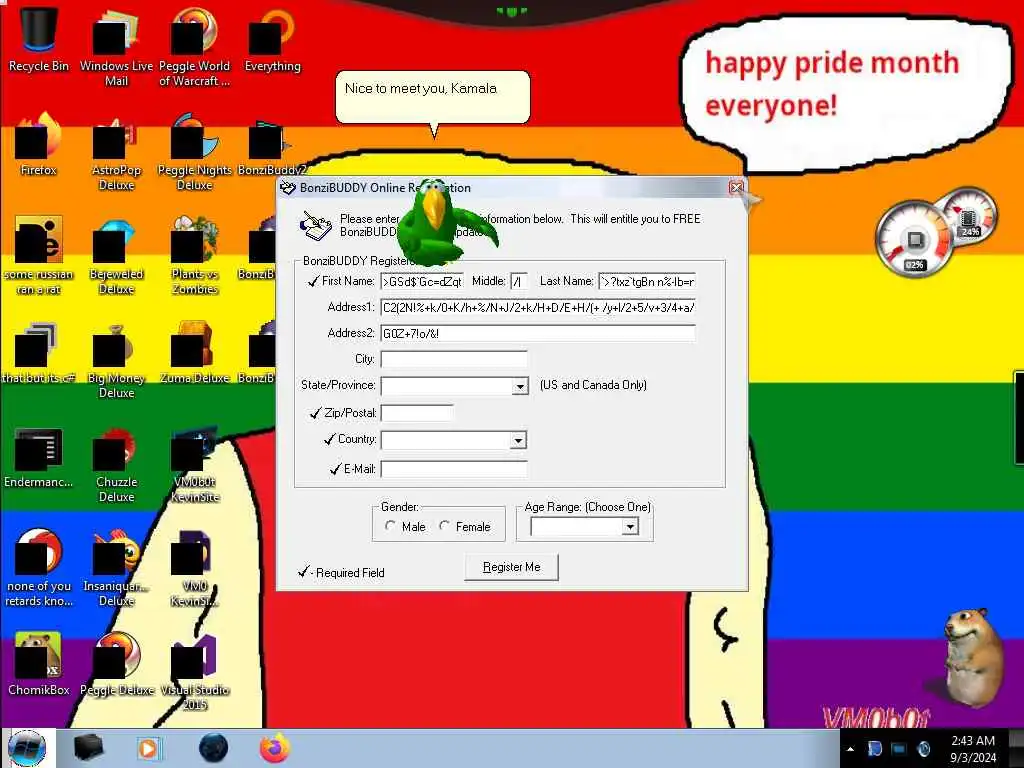Open Insaniquarium Deluxe desktop icon
This screenshot has width=1024, height=768.
click(x=116, y=567)
